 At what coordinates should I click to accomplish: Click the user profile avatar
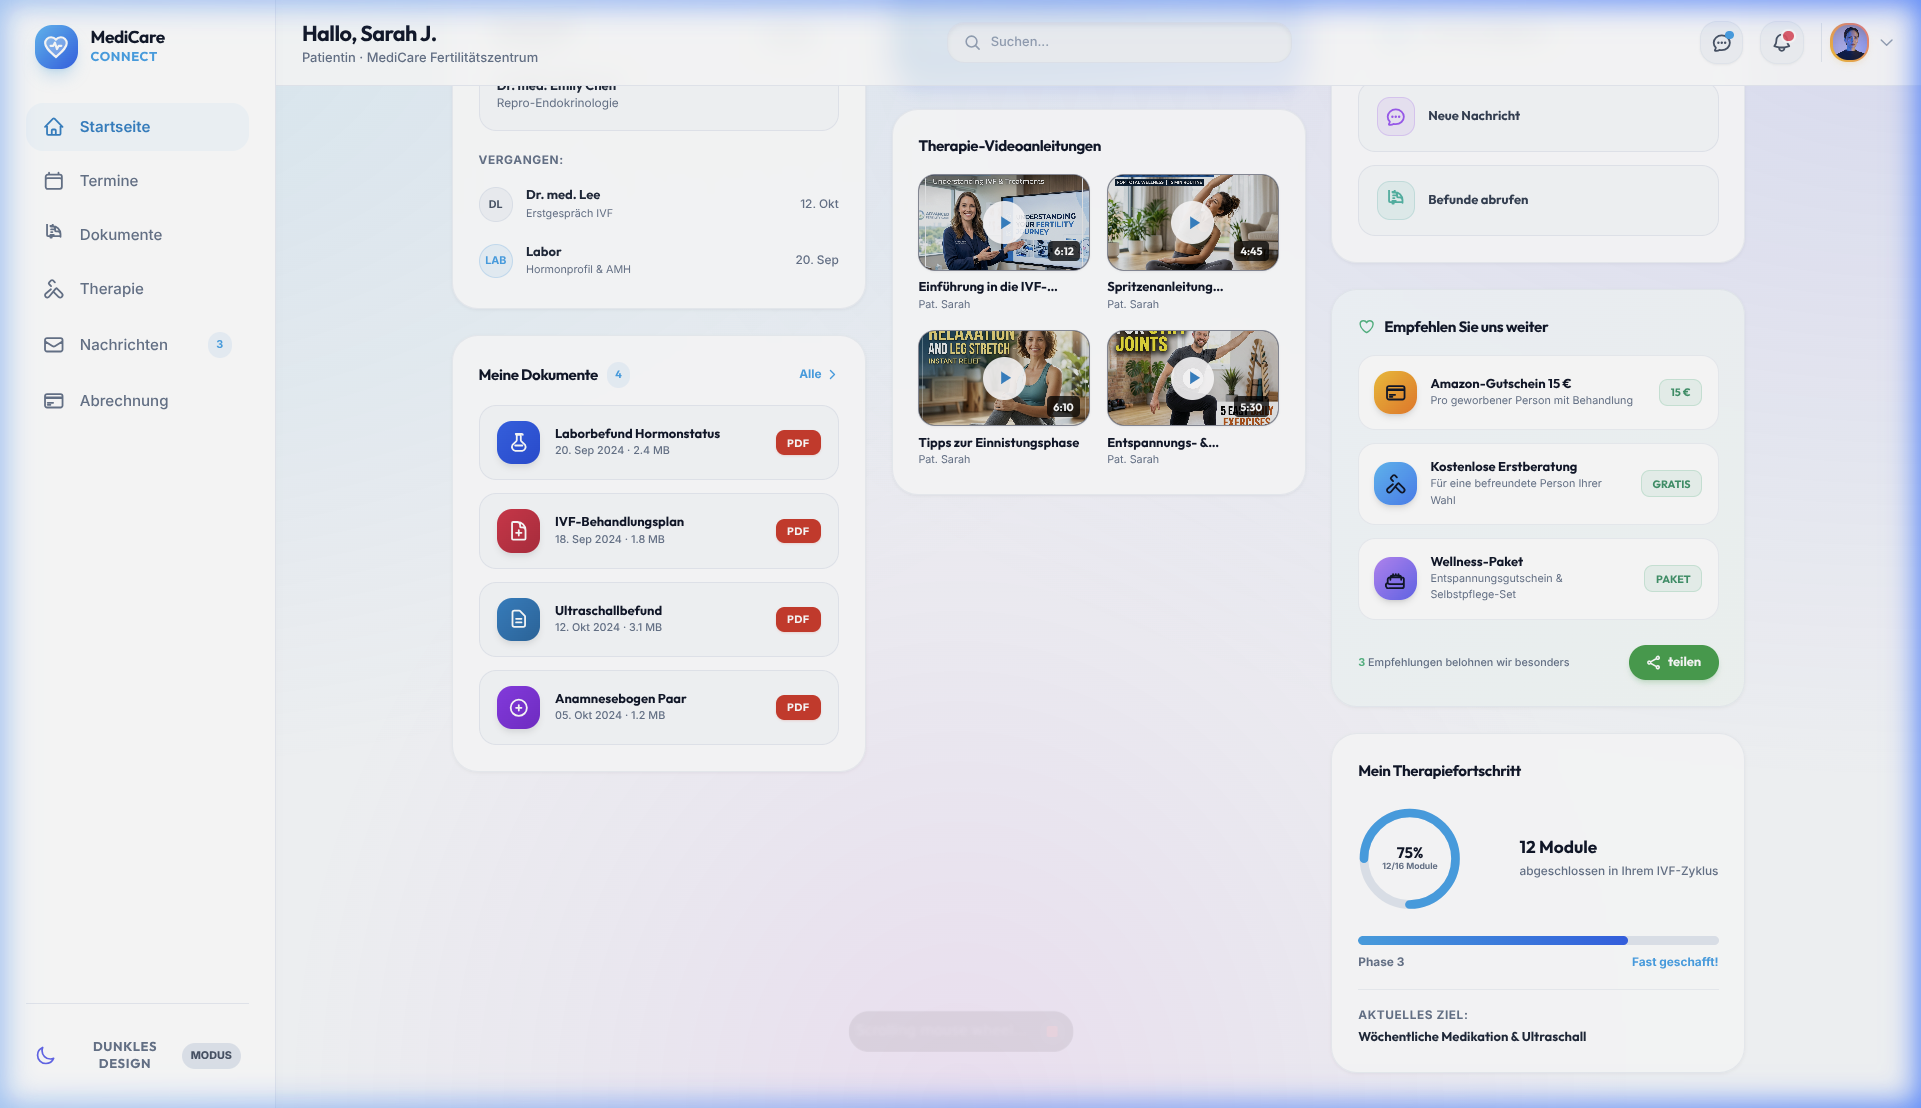pos(1849,43)
